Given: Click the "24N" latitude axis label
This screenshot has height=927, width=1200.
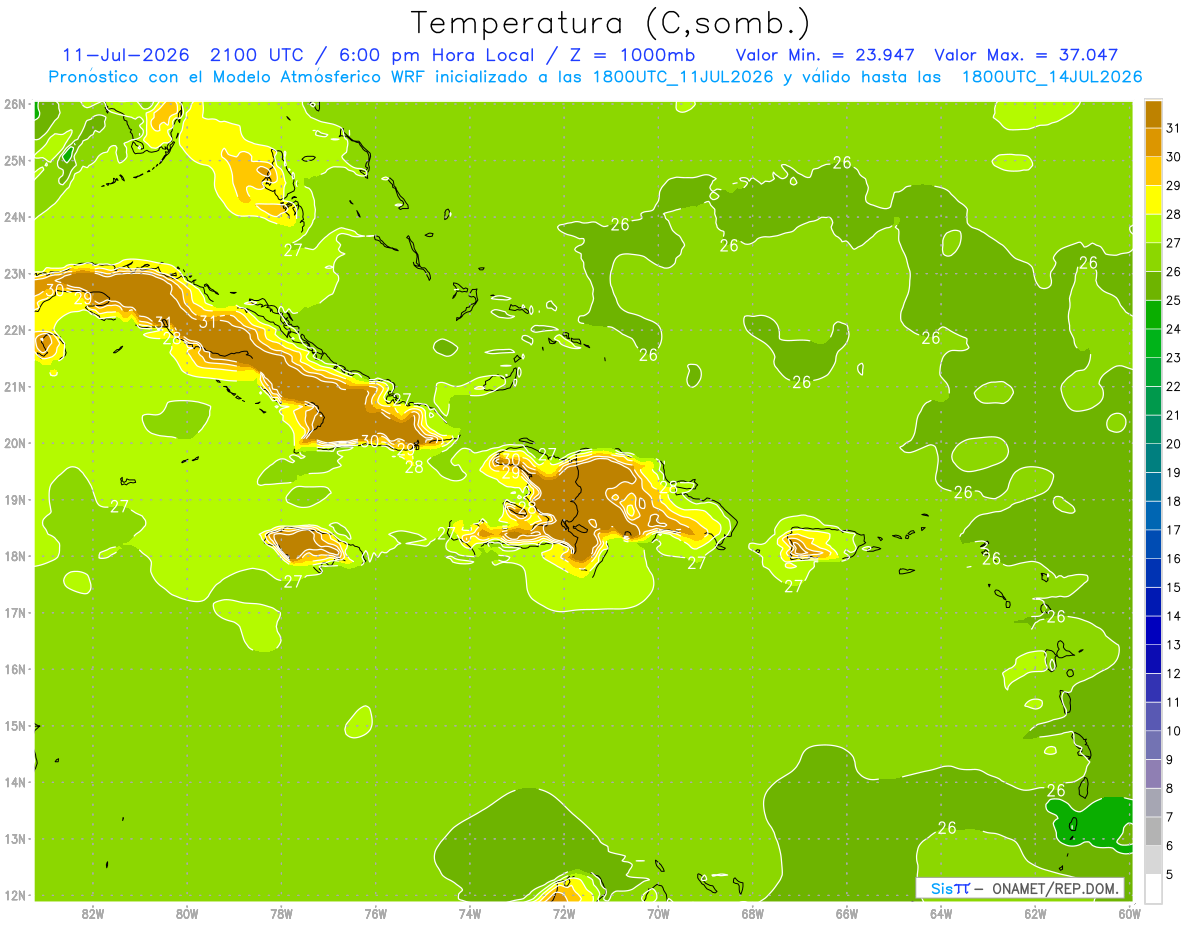Looking at the screenshot, I should pos(14,217).
